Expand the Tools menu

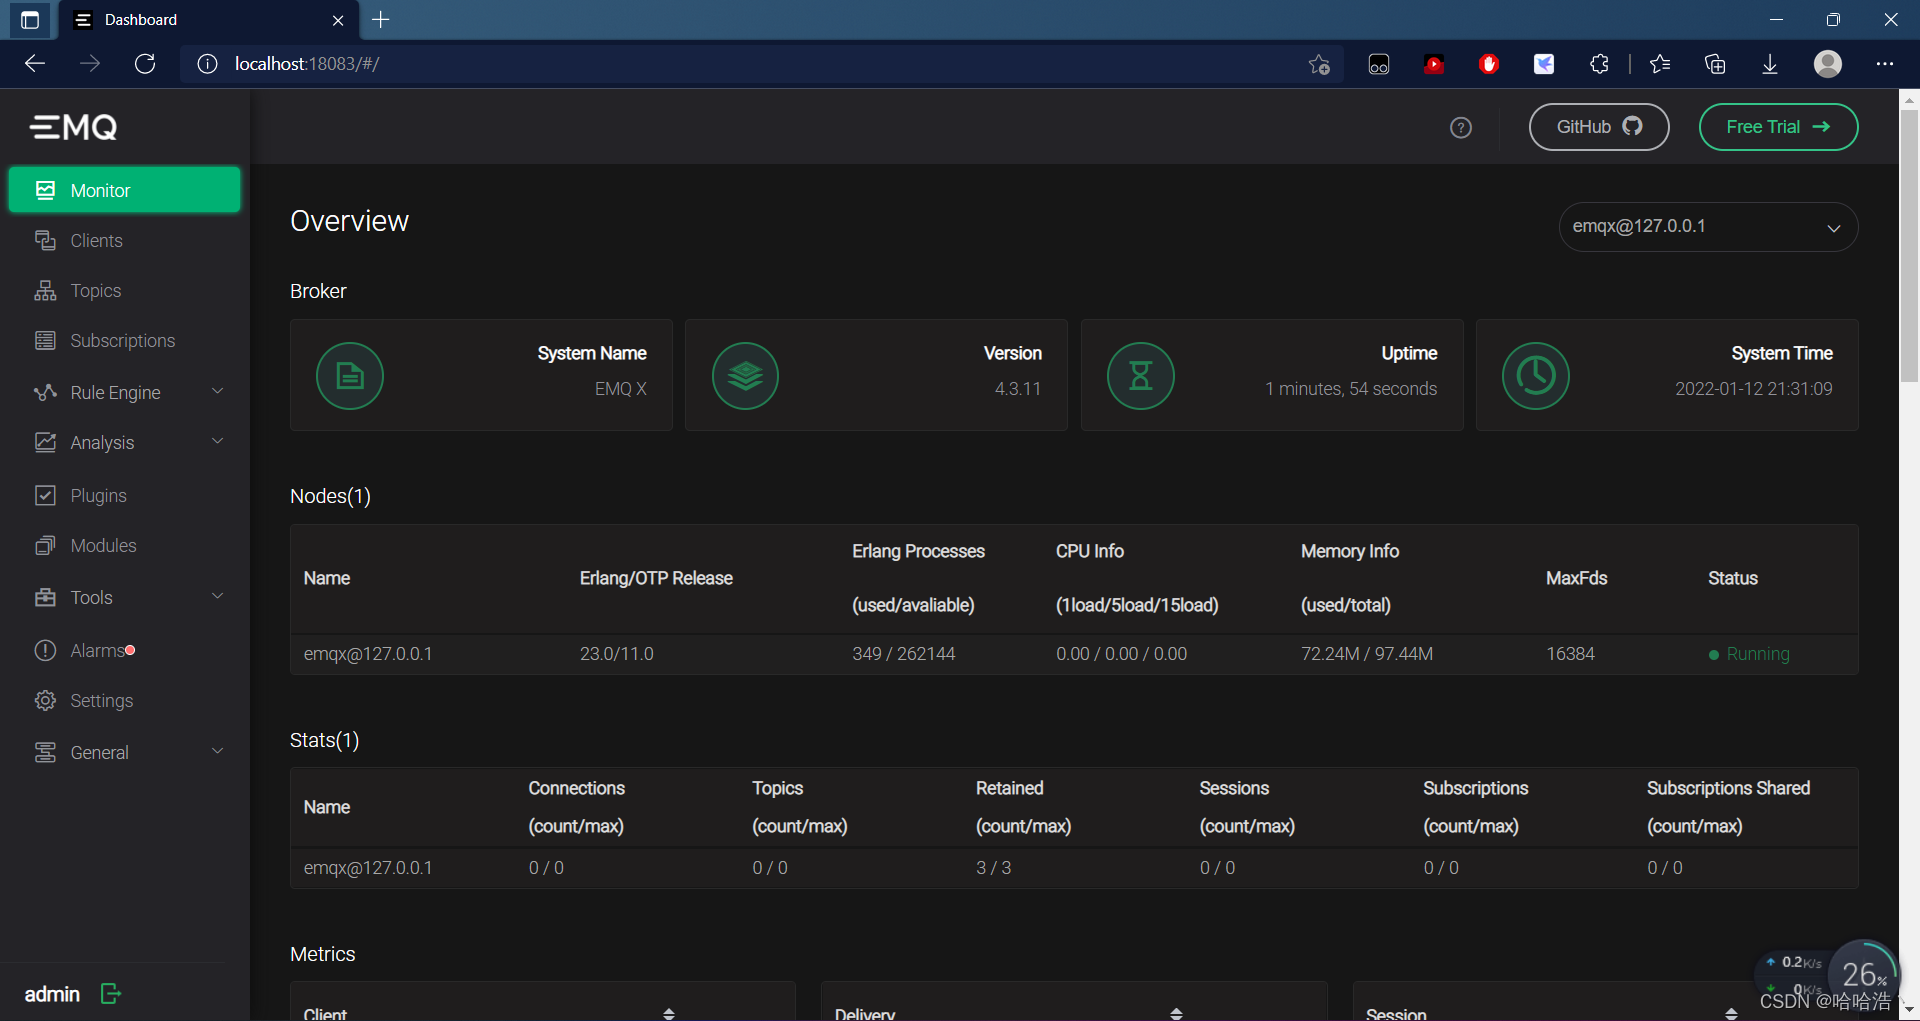coord(124,598)
